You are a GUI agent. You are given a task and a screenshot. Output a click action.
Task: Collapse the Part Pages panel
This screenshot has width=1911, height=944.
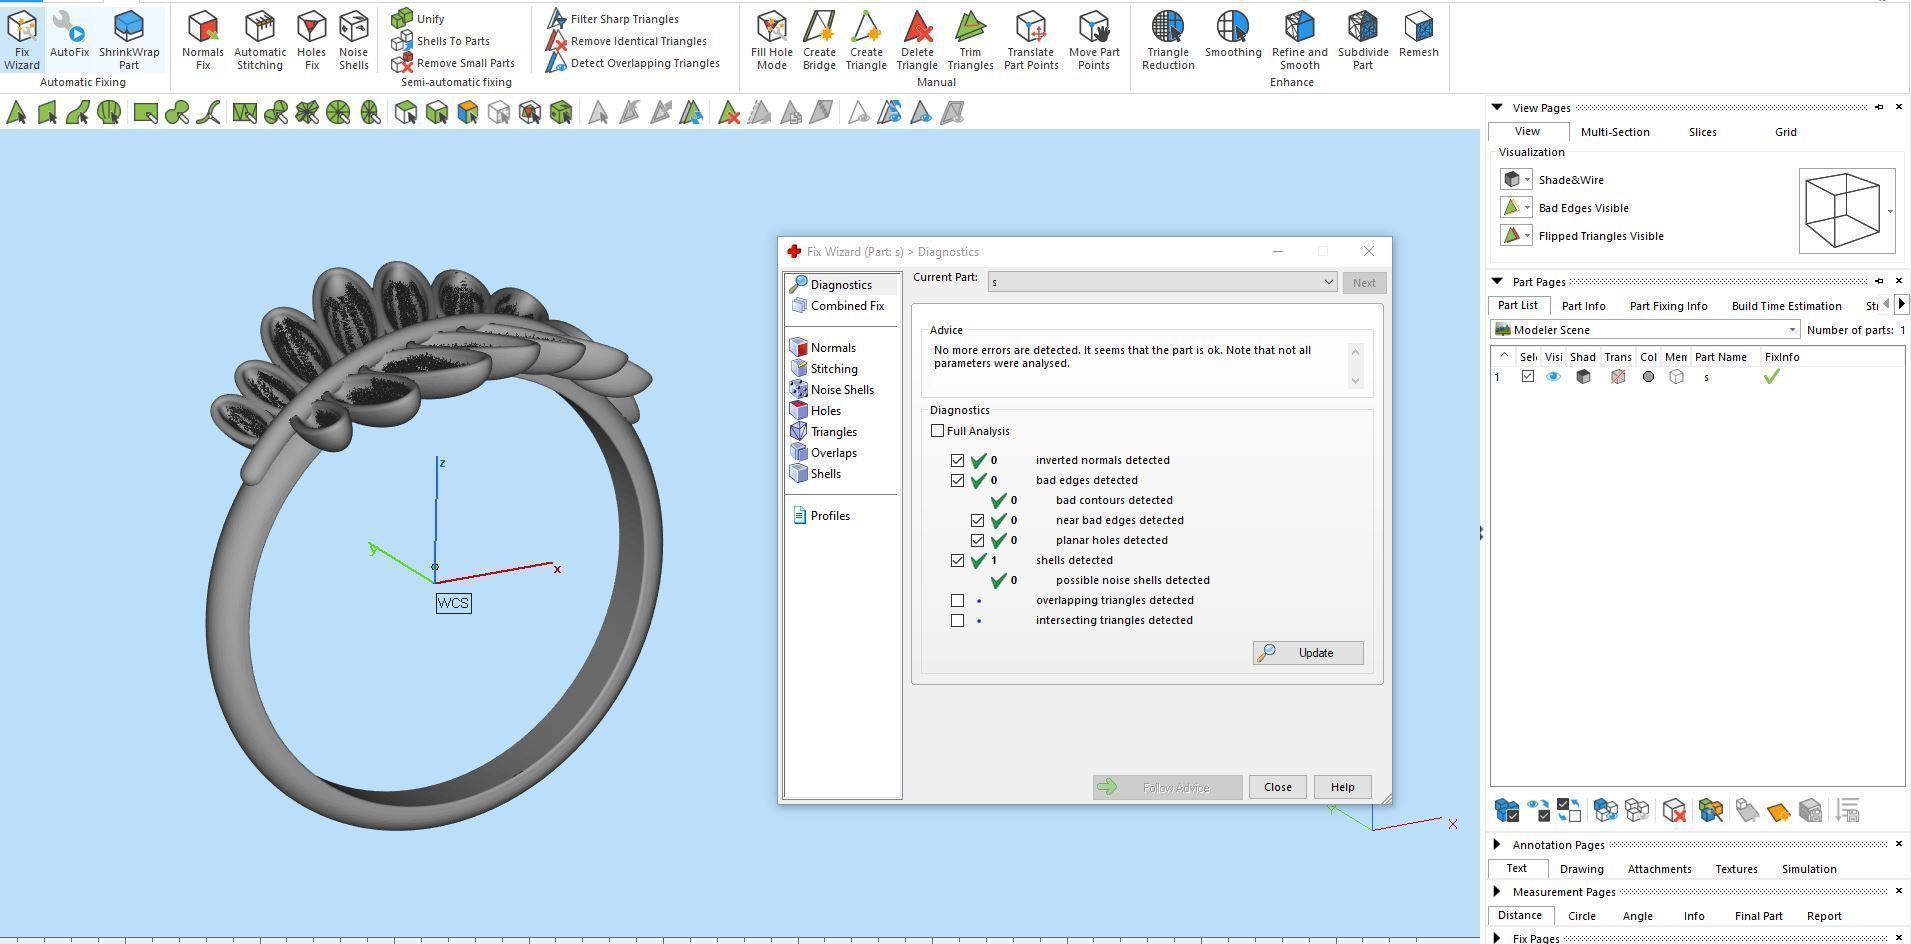tap(1497, 281)
